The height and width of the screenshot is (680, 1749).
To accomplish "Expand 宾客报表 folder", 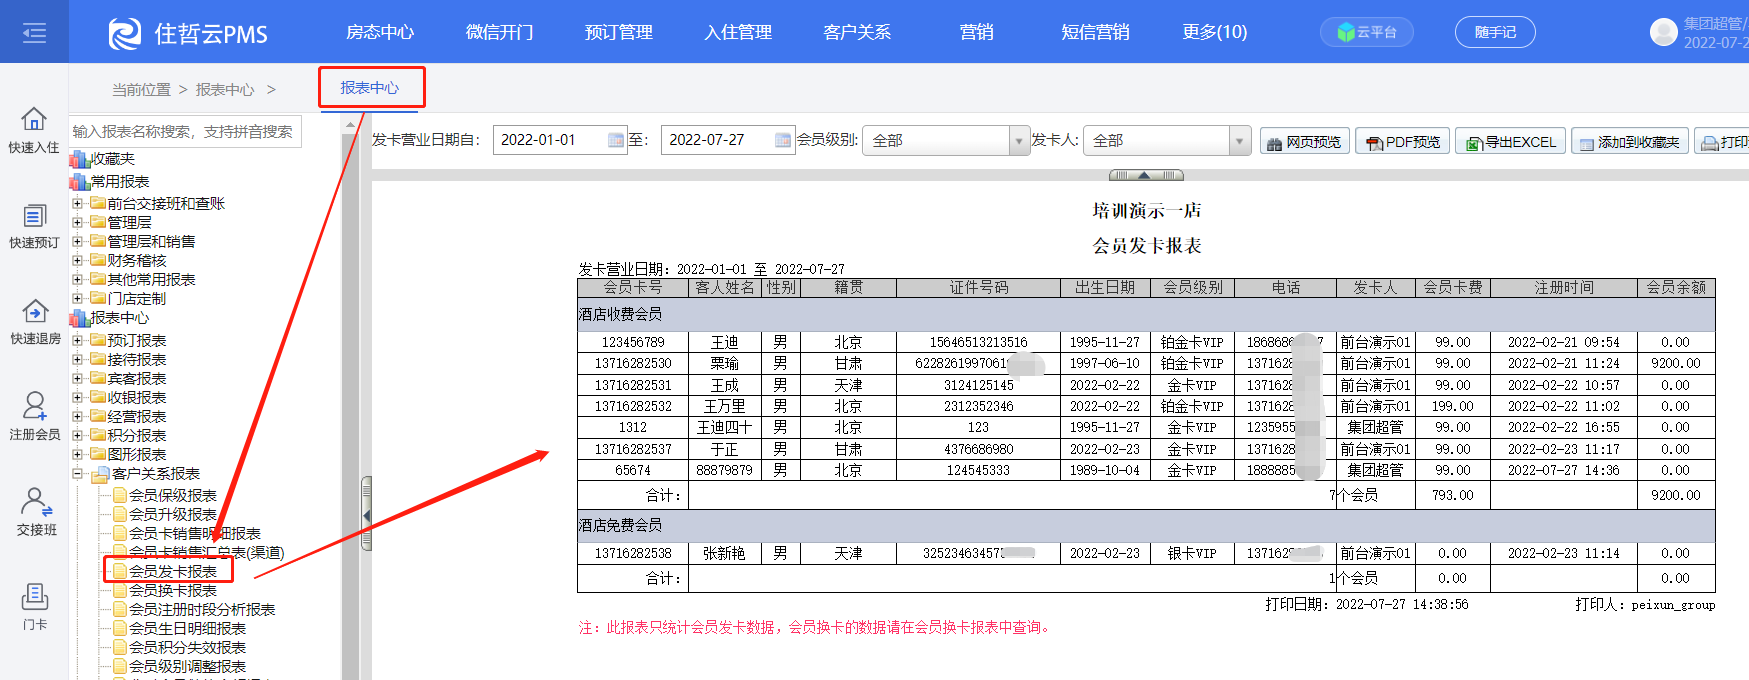I will coord(77,378).
